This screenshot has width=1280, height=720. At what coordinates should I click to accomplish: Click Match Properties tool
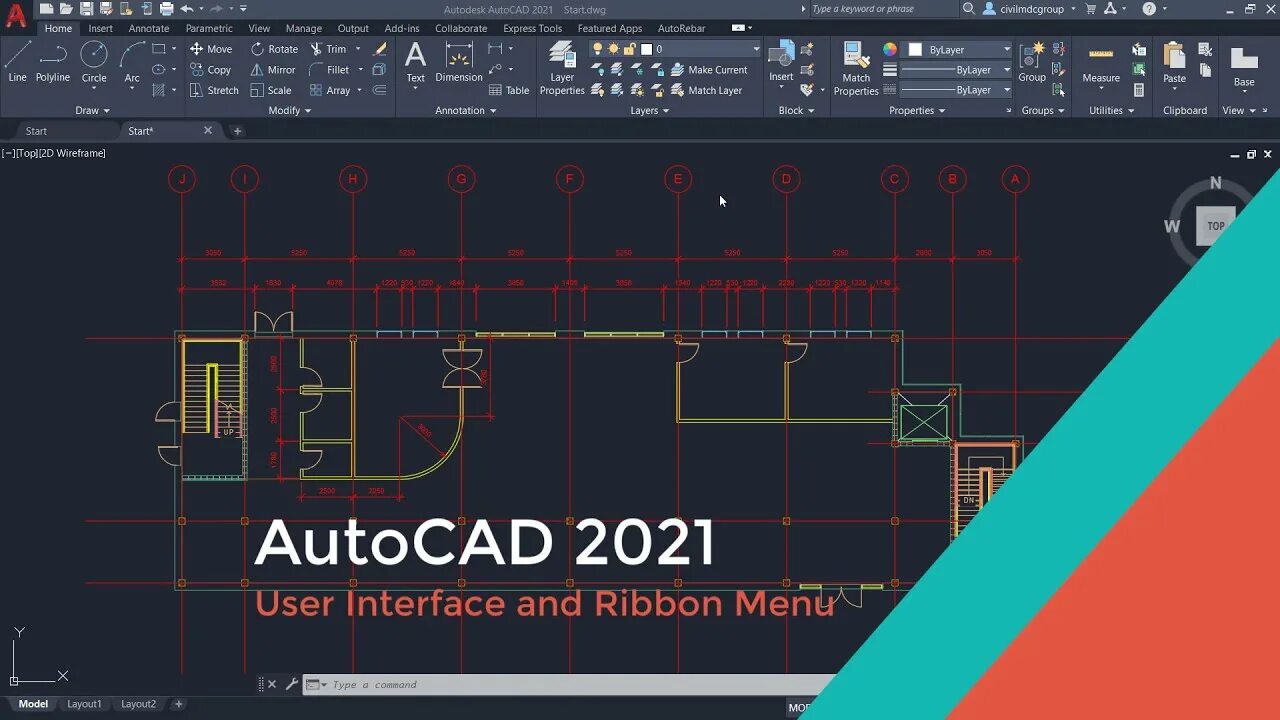coord(856,68)
